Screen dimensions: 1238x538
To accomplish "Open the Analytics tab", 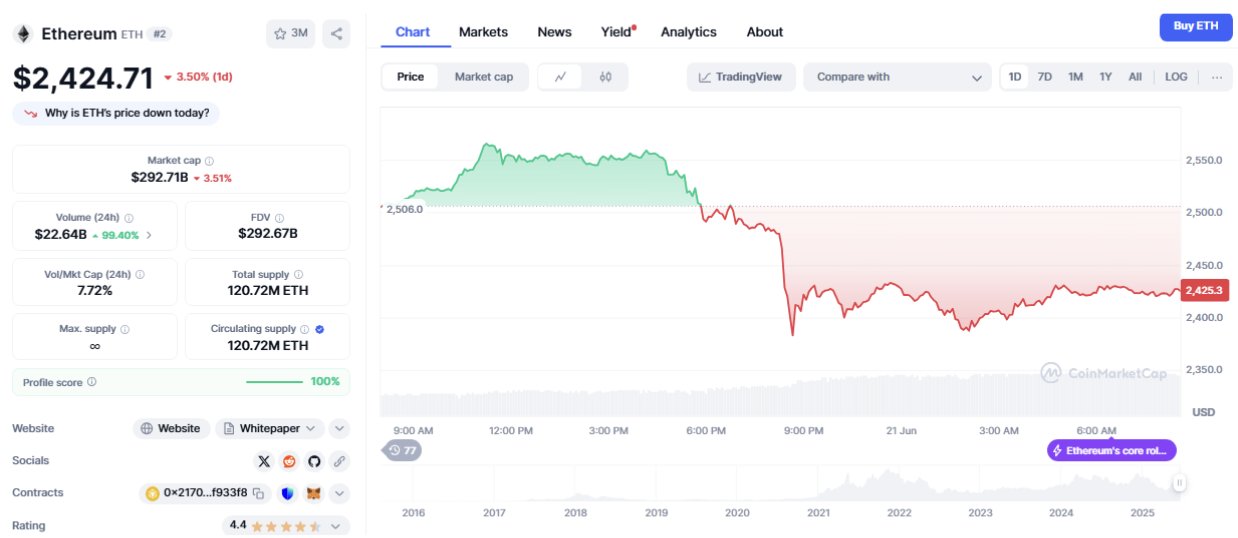I will click(x=688, y=32).
